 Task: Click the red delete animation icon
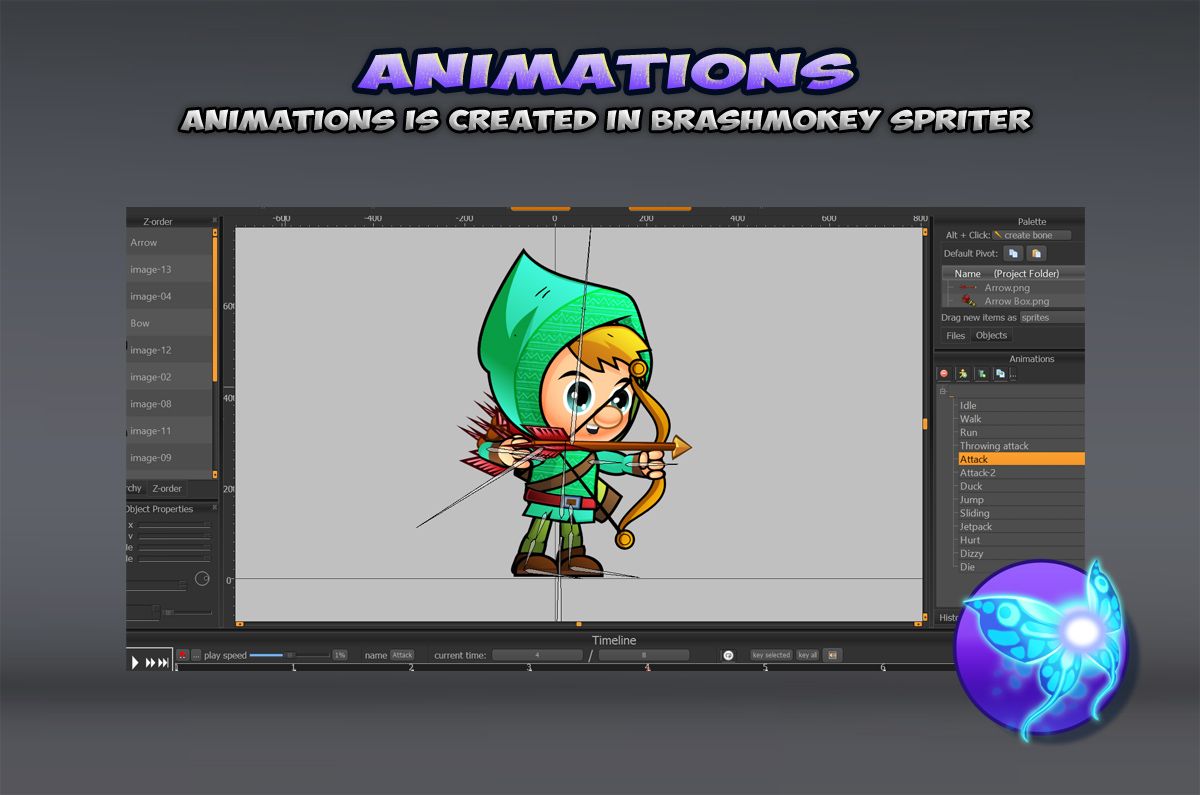point(943,374)
